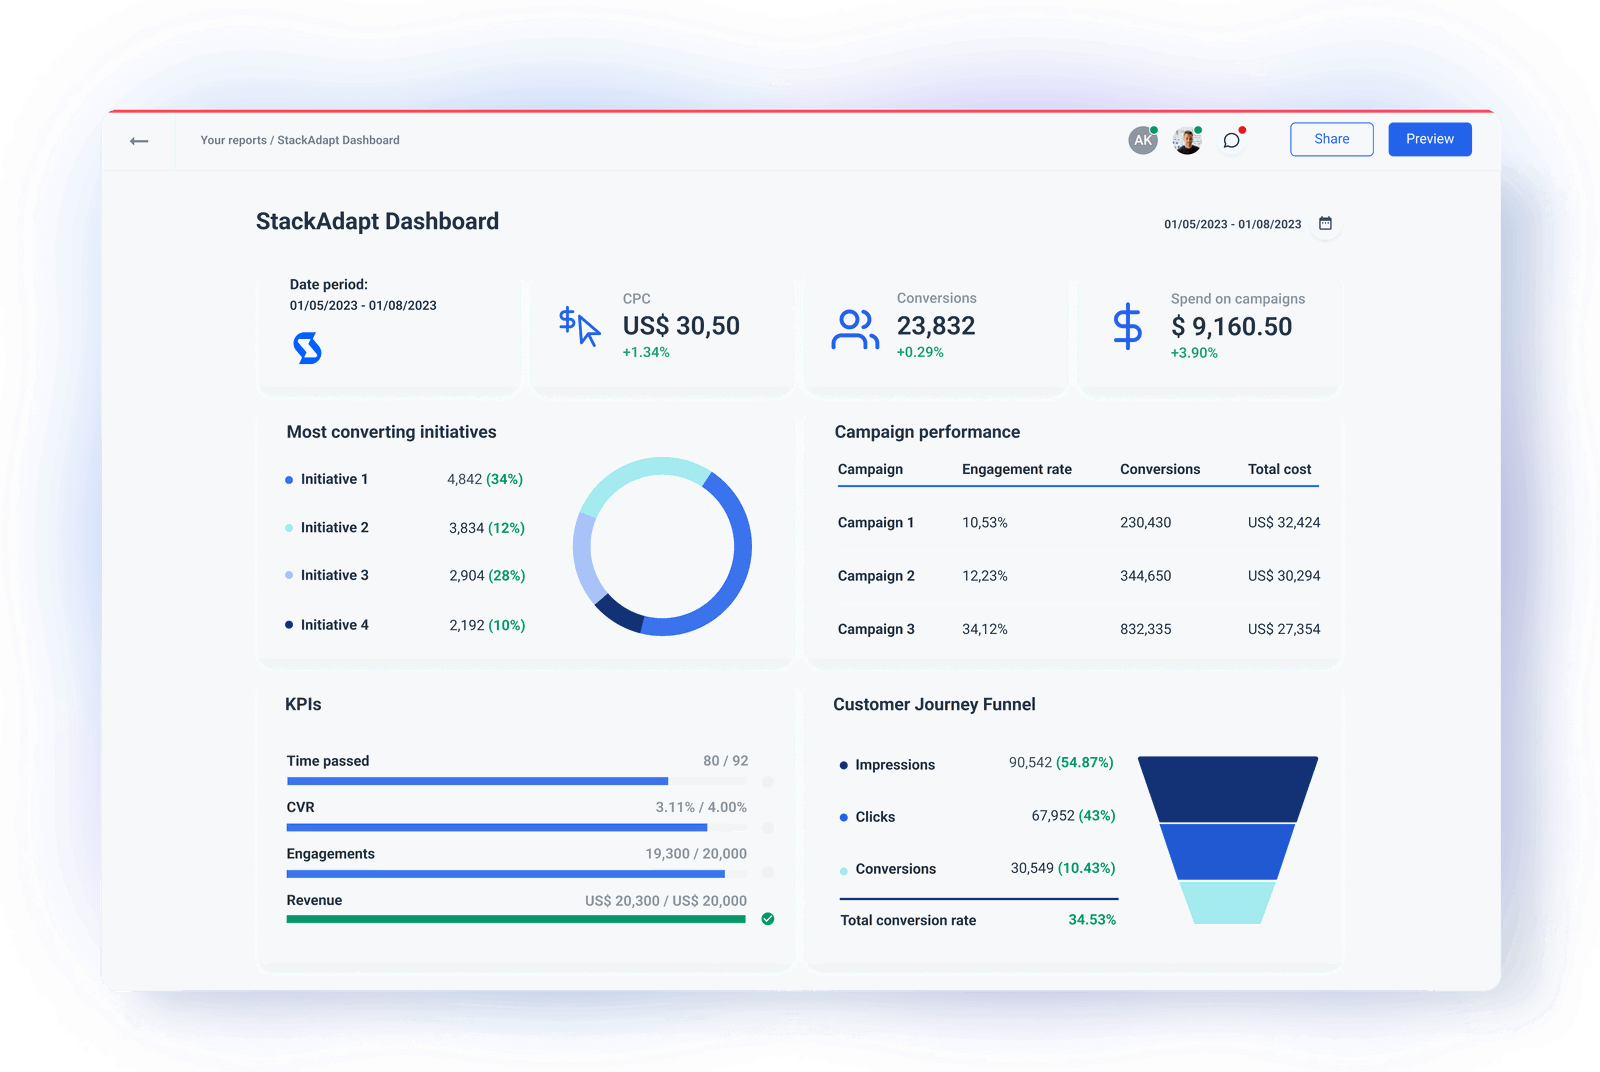Click the Share button
The width and height of the screenshot is (1600, 1072).
pos(1331,139)
